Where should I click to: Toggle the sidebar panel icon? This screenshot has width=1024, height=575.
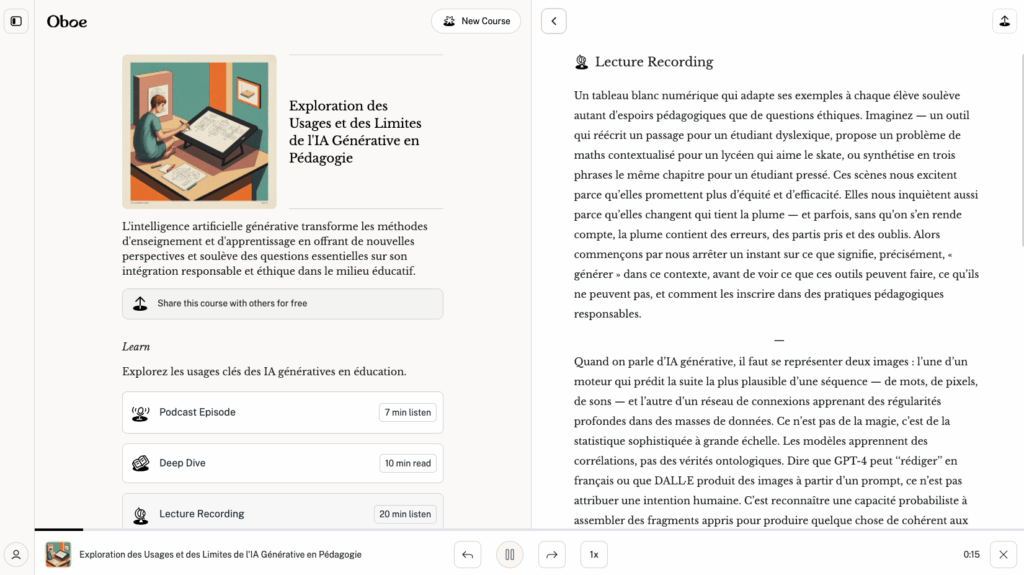pos(16,21)
